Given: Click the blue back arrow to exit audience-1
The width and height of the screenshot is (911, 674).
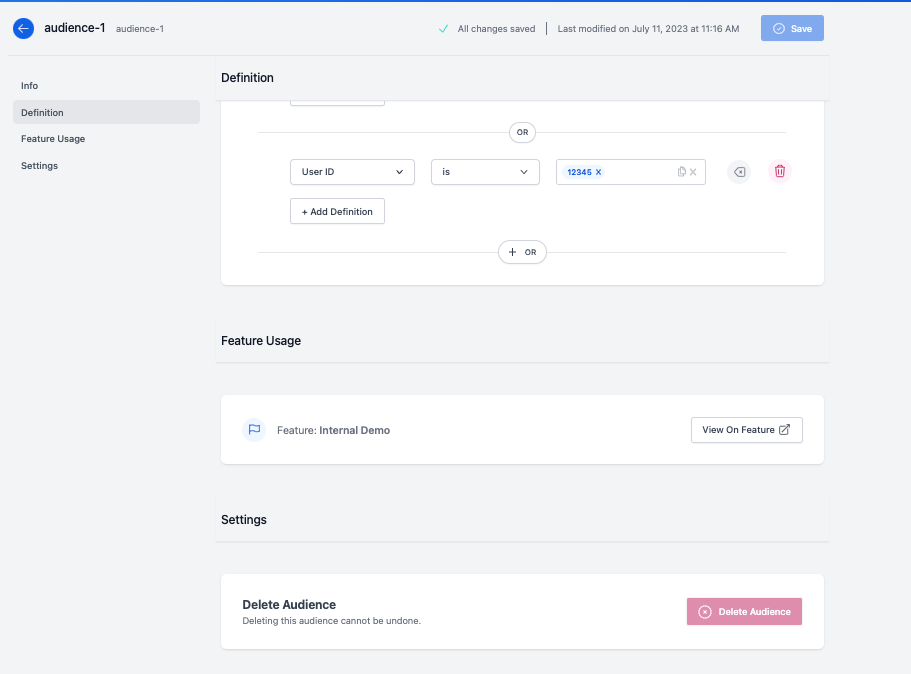Looking at the screenshot, I should [x=23, y=28].
